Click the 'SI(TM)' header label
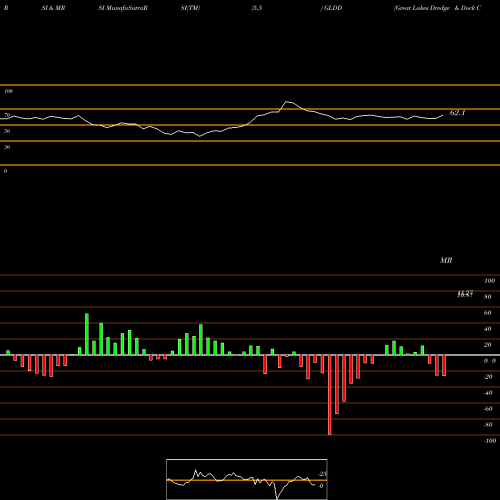The width and height of the screenshot is (500, 500). [190, 8]
